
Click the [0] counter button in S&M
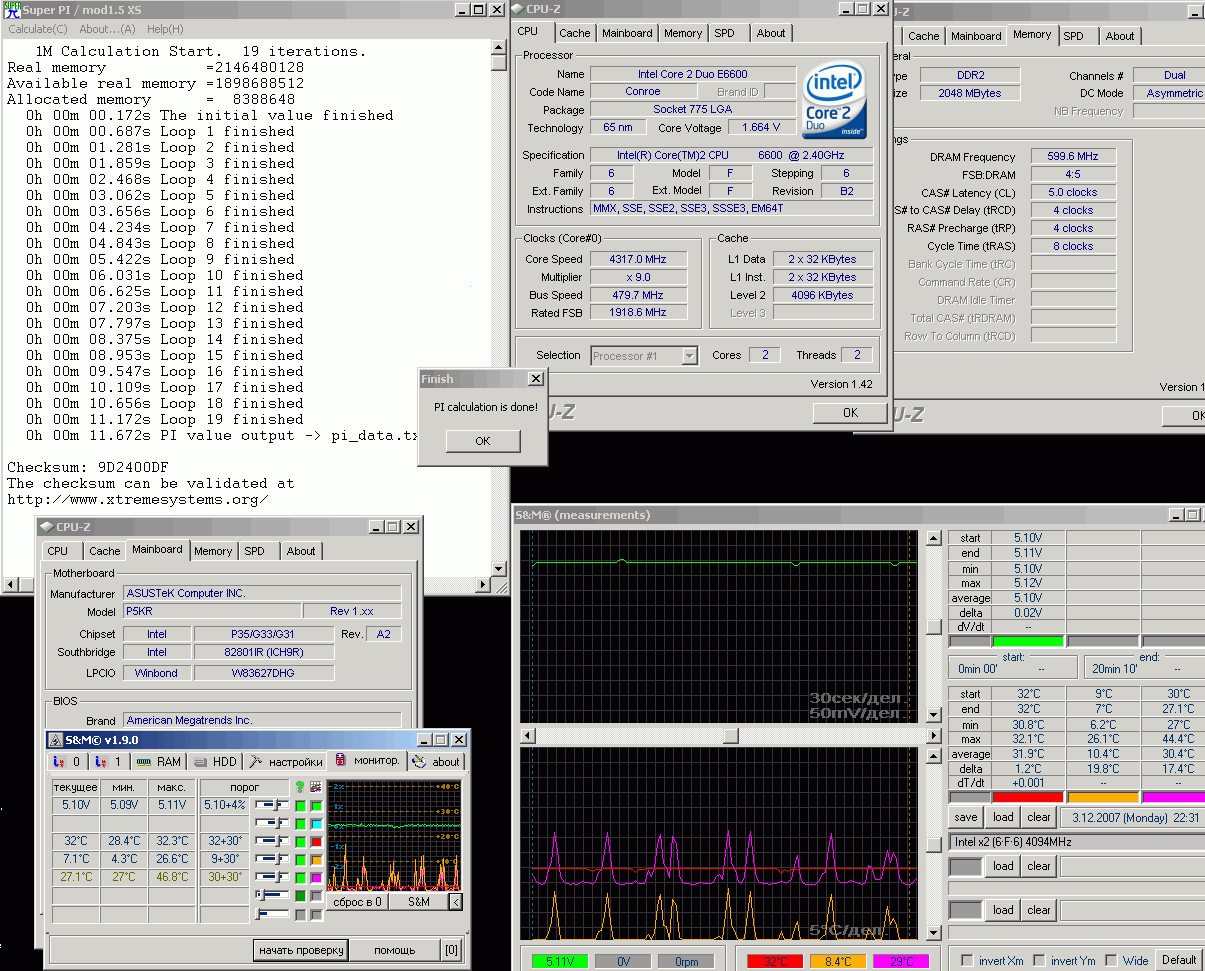[451, 949]
